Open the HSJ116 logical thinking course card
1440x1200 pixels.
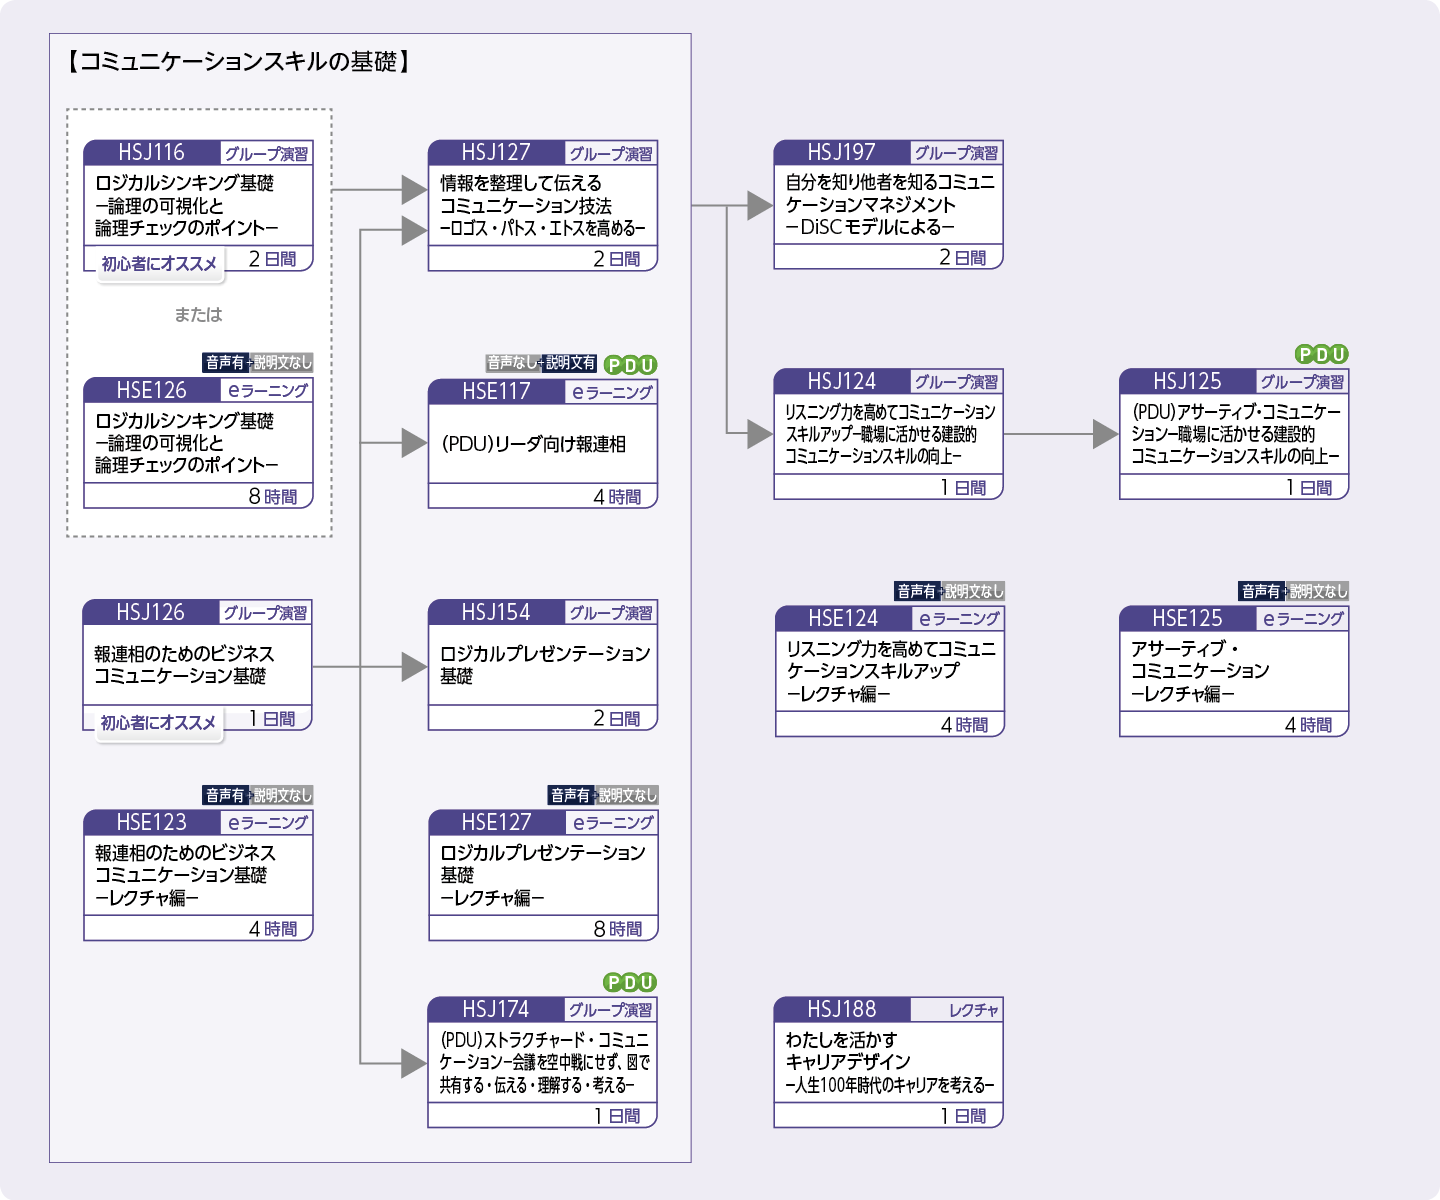198,206
